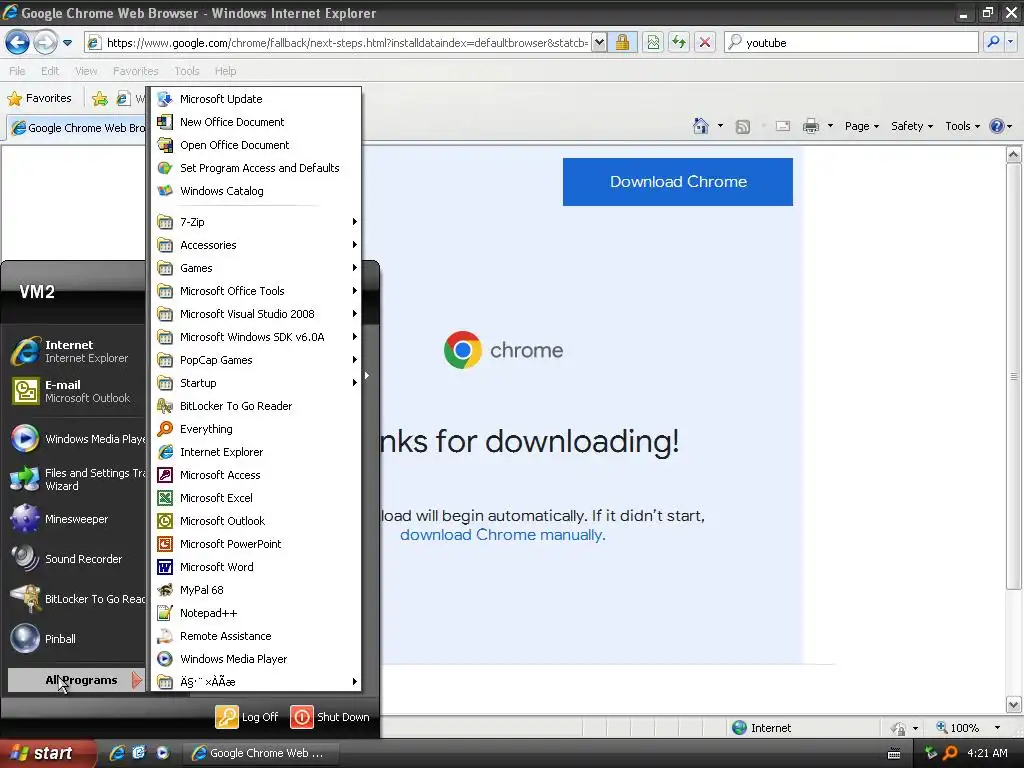Click the Shut Down button
This screenshot has width=1024, height=768.
pyautogui.click(x=330, y=717)
